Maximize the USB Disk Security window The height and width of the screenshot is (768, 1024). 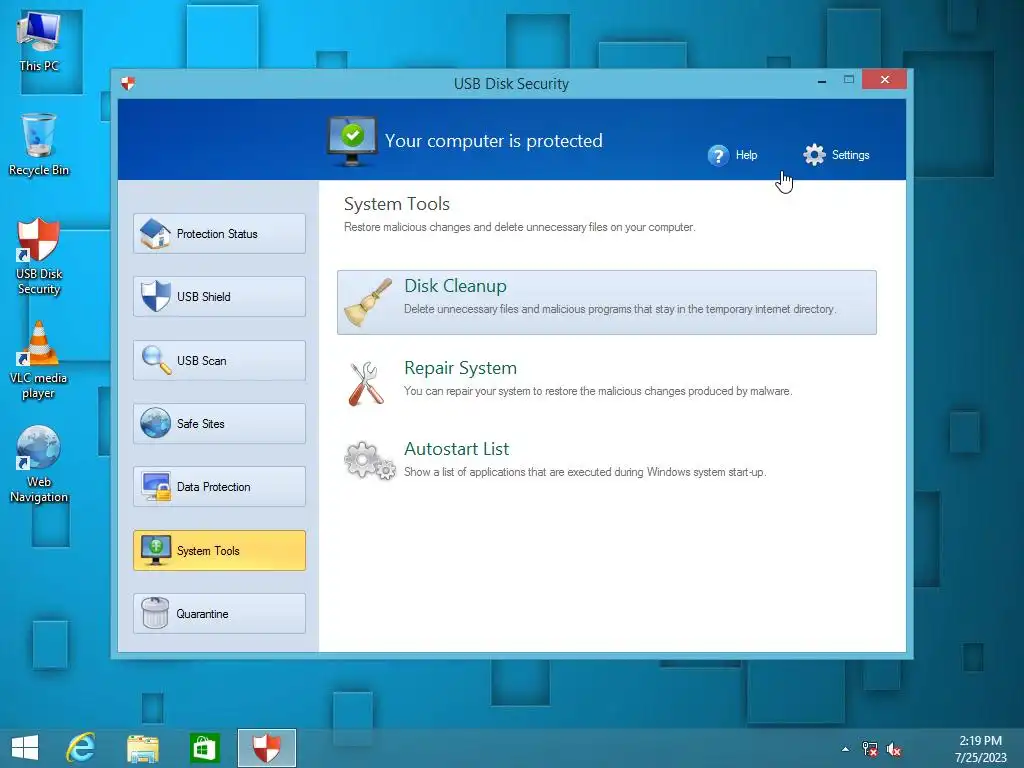[x=848, y=80]
